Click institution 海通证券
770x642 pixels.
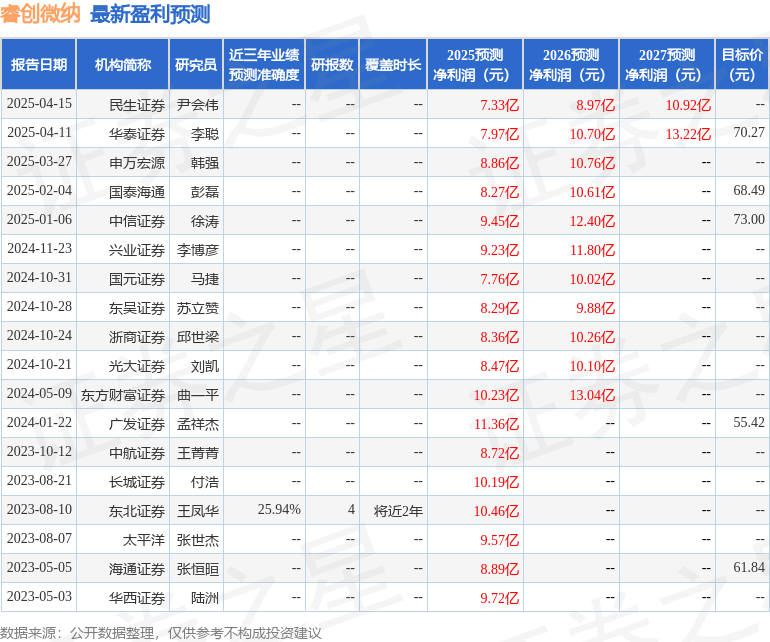137,569
